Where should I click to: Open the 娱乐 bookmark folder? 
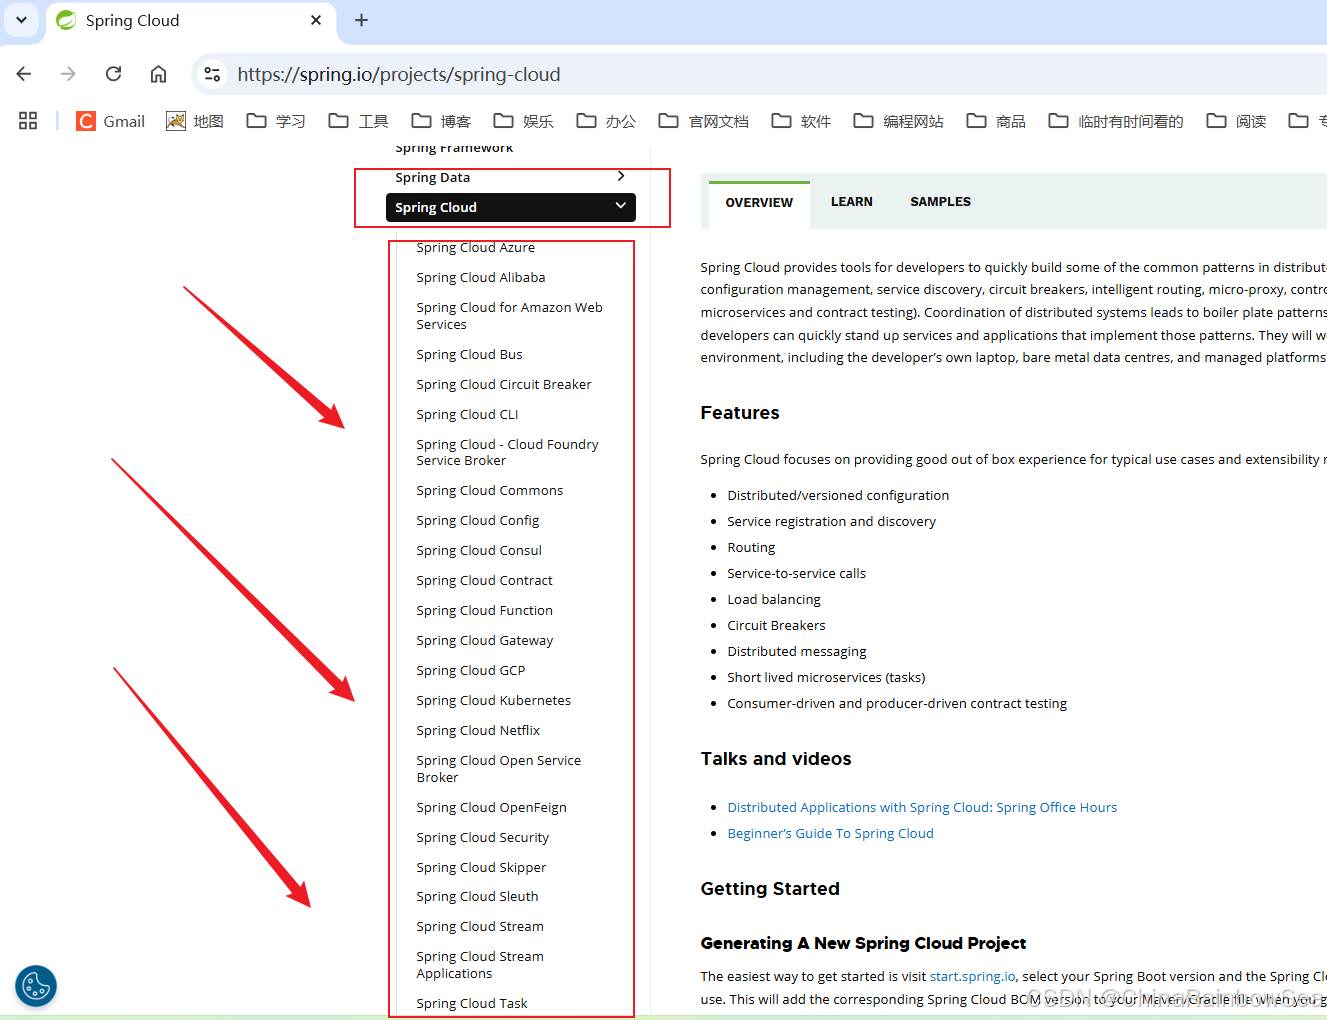click(x=523, y=121)
